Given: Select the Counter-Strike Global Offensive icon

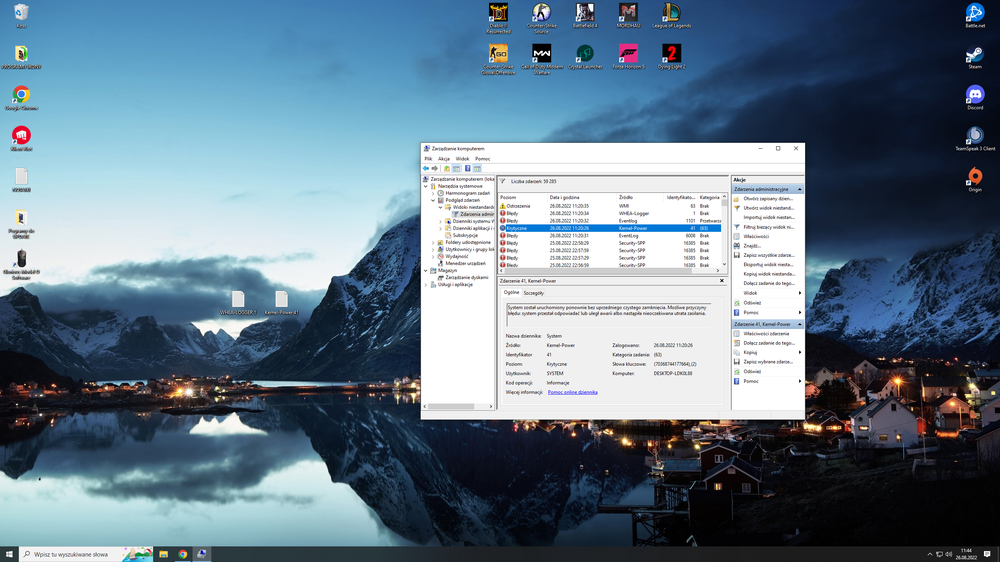Looking at the screenshot, I should pyautogui.click(x=498, y=59).
